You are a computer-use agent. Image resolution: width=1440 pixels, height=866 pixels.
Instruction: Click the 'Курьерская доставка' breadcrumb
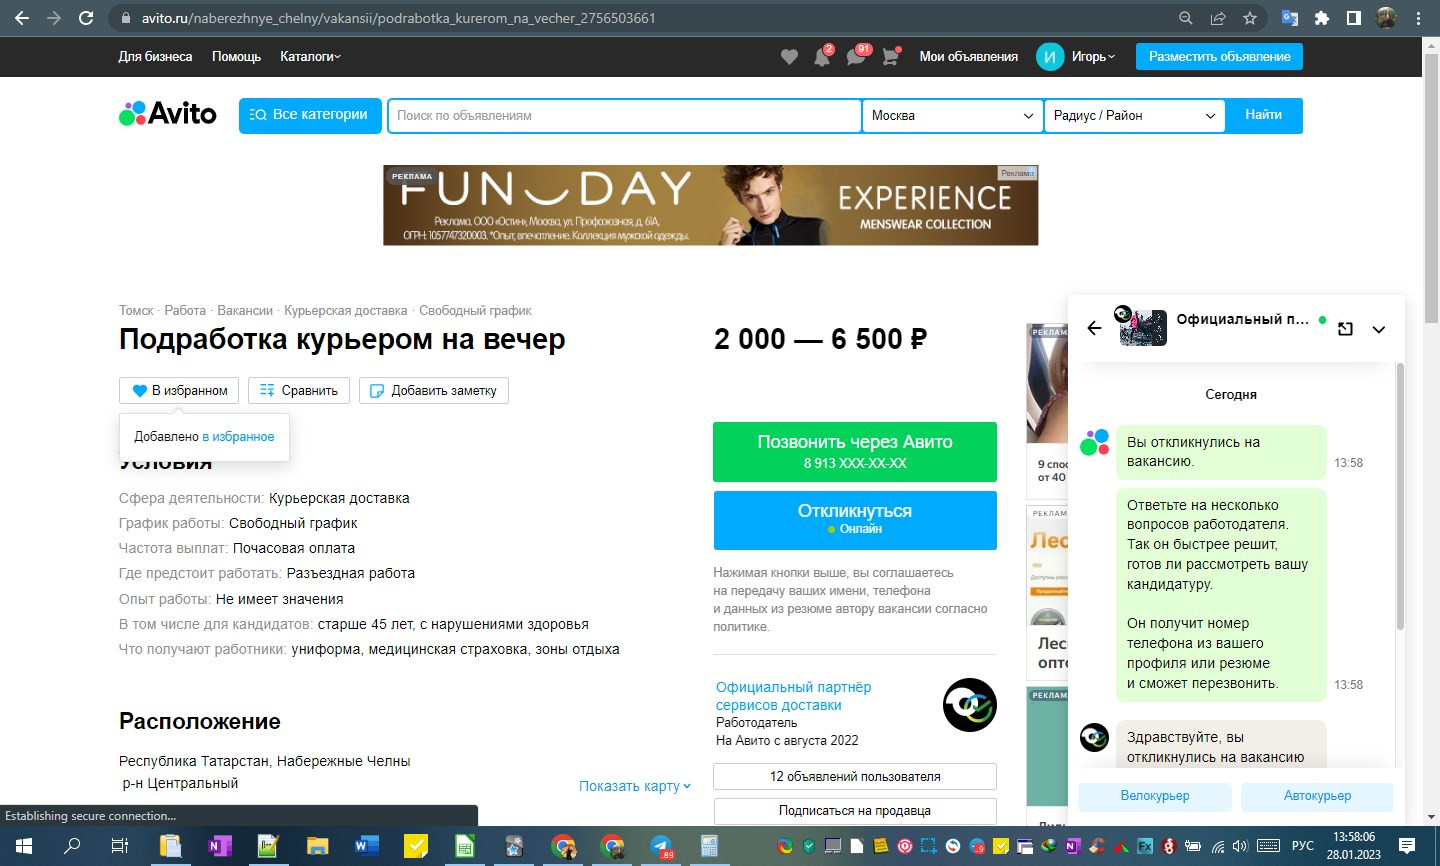[x=346, y=311]
